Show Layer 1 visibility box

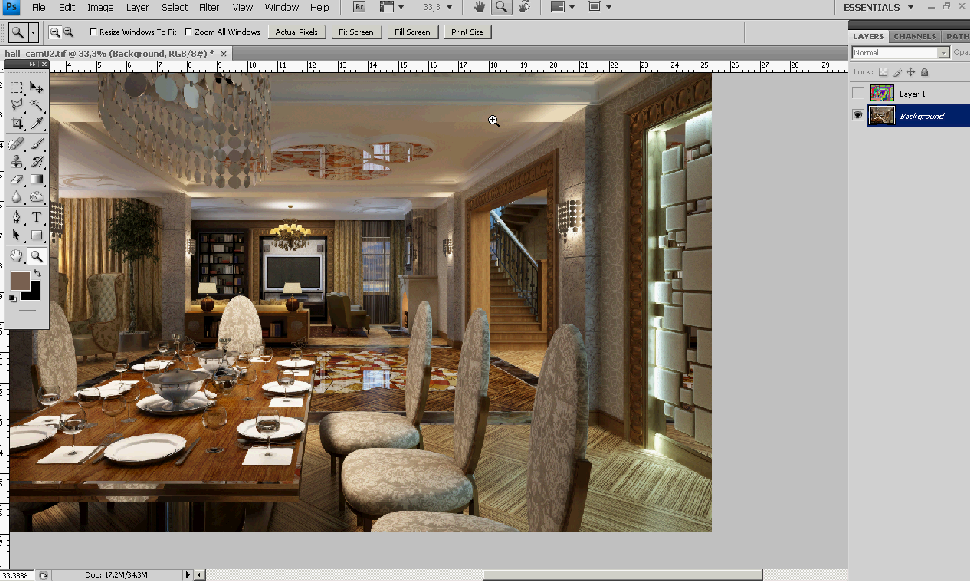tap(857, 93)
